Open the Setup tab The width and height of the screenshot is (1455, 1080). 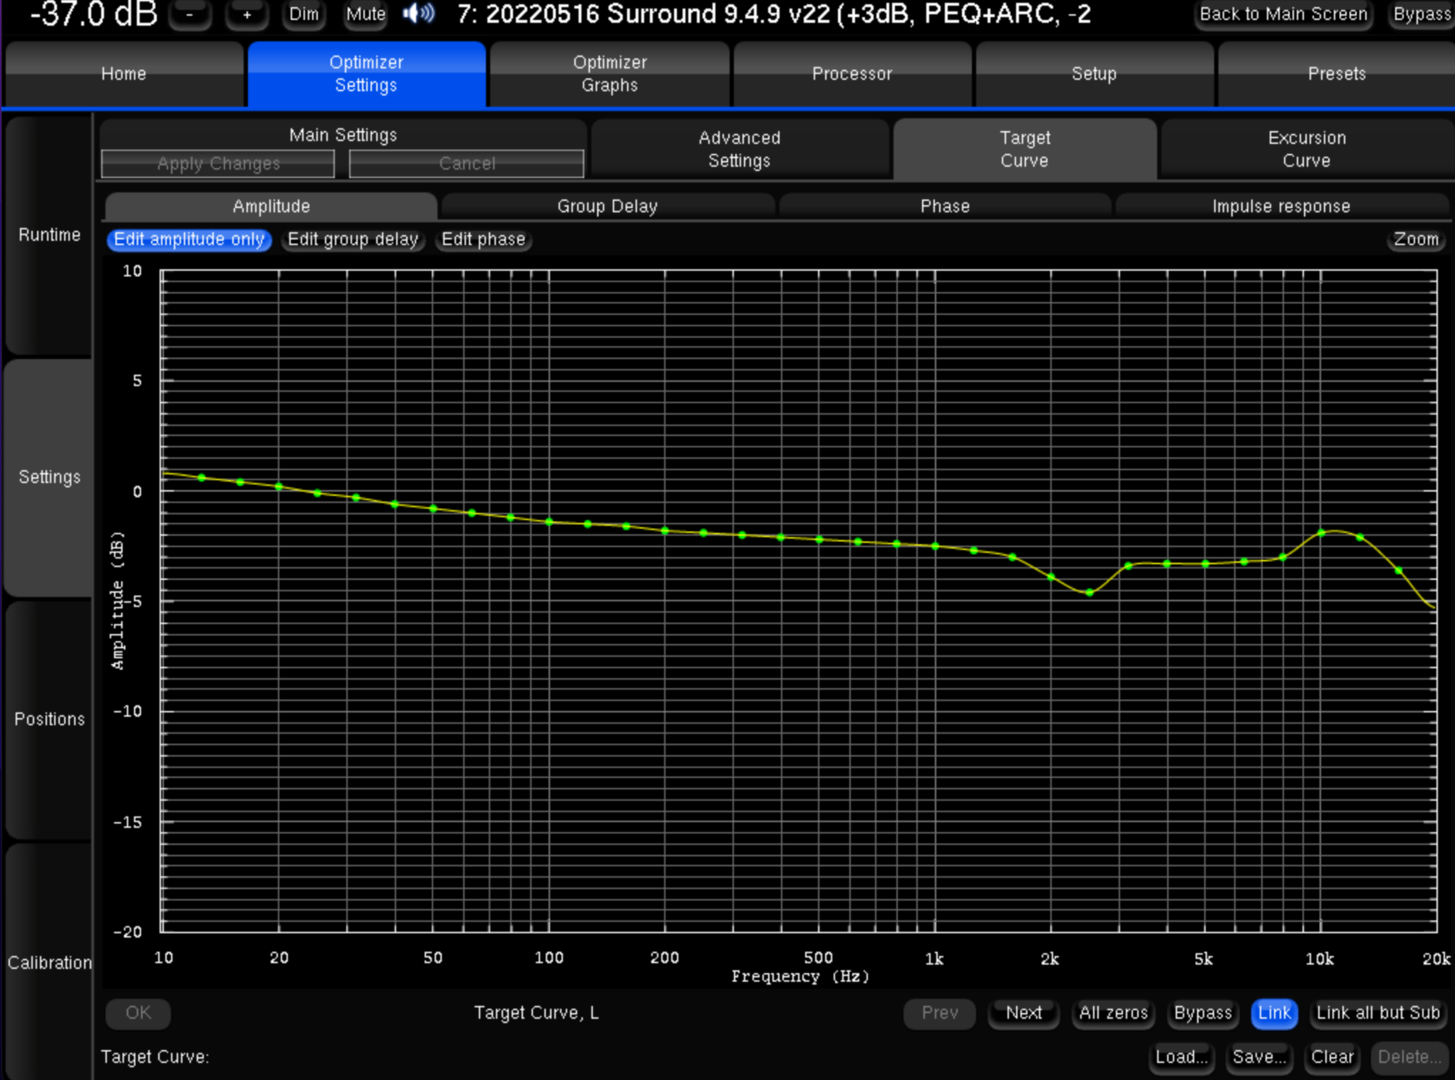coord(1094,74)
